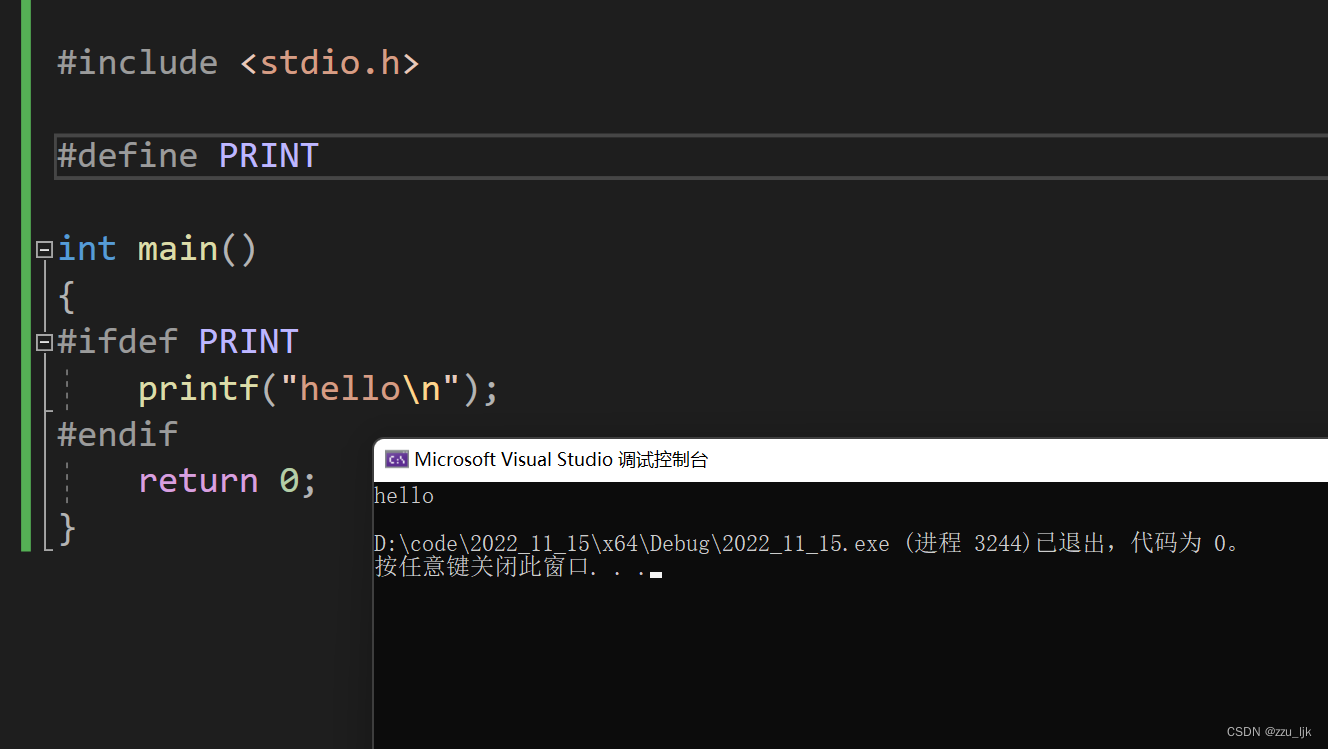Click the <stdio.h> header name
Image resolution: width=1328 pixels, height=749 pixels.
coord(329,63)
